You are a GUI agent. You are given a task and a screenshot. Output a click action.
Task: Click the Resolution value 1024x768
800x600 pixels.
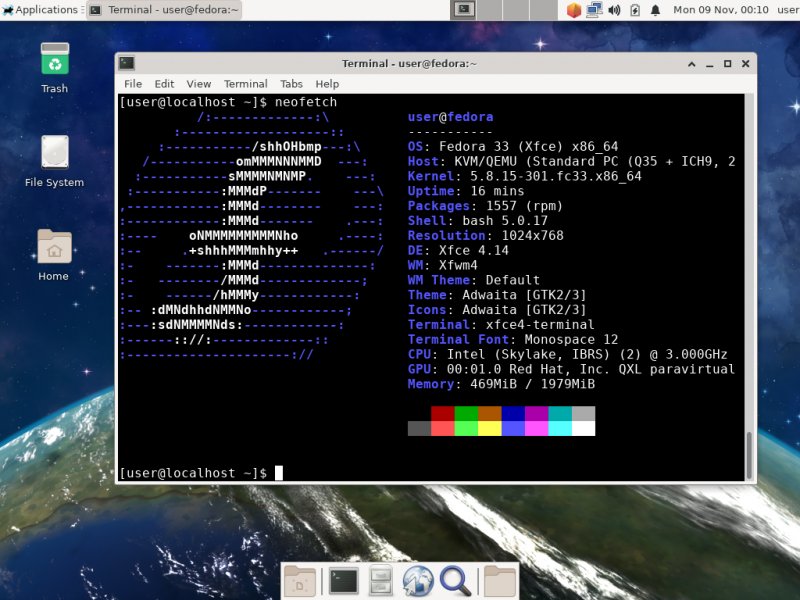point(532,235)
